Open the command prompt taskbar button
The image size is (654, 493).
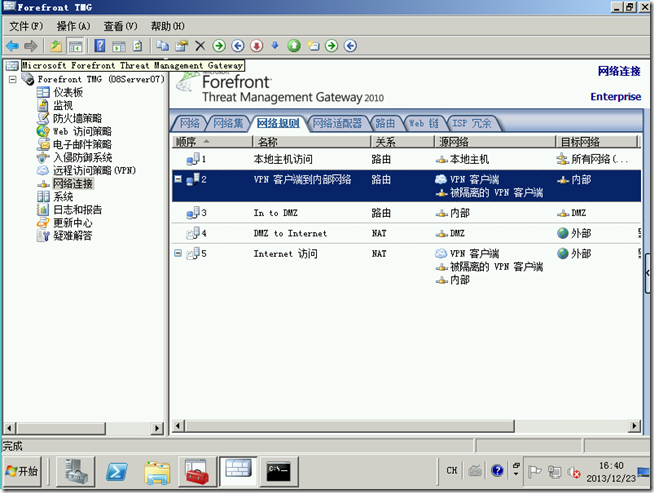pos(278,471)
